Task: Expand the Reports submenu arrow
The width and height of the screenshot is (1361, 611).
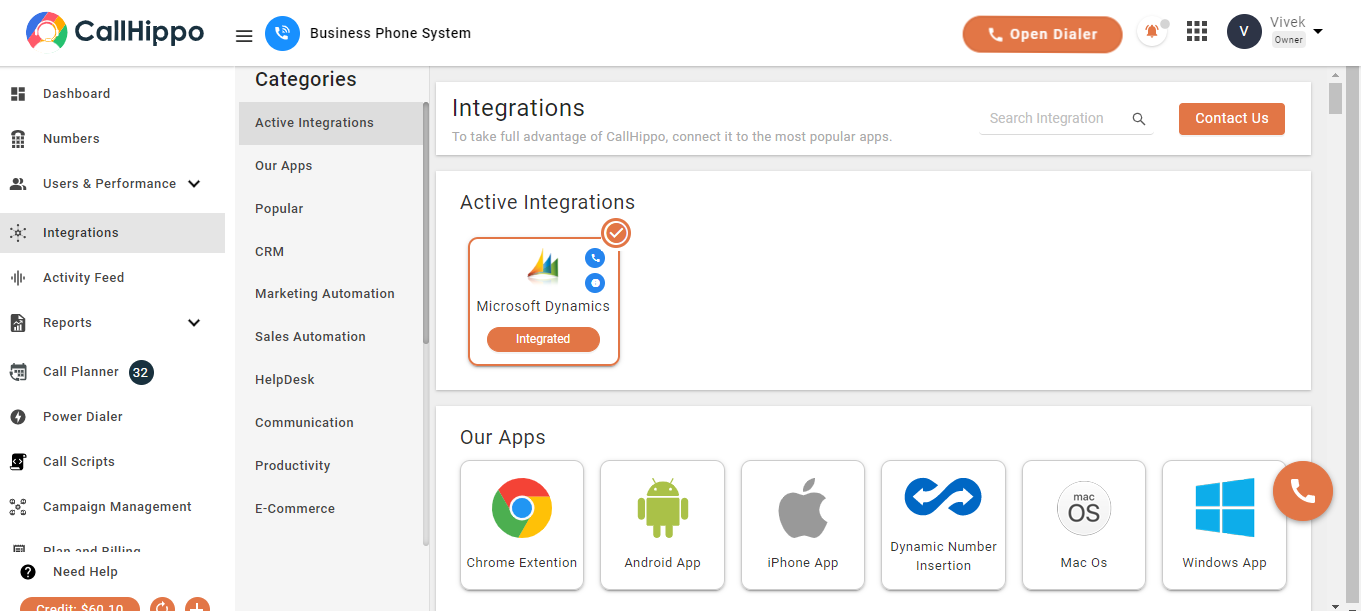Action: (194, 323)
